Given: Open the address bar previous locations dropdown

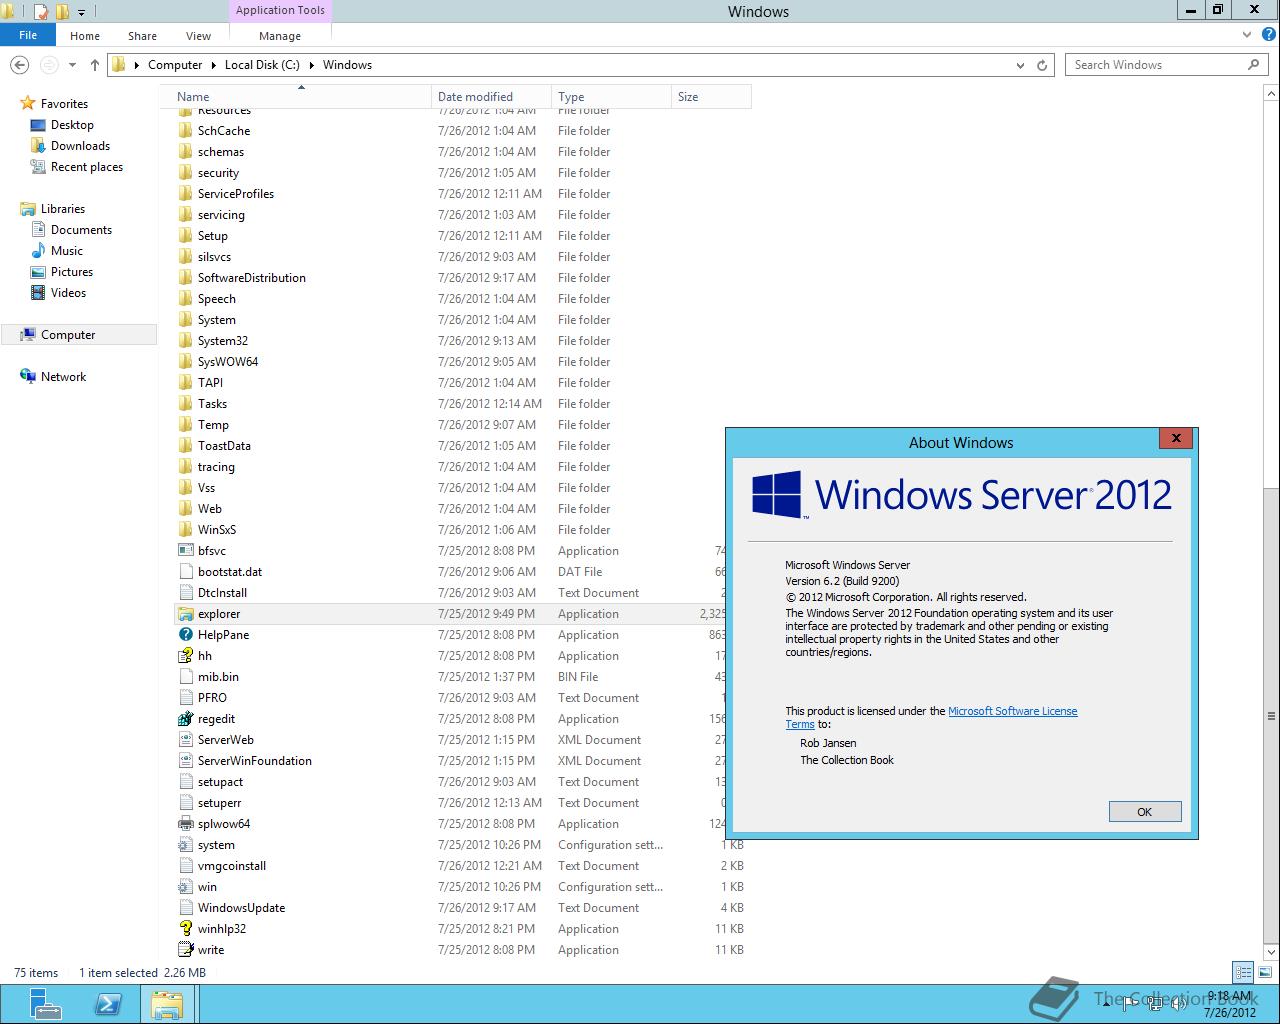Looking at the screenshot, I should tap(1020, 65).
